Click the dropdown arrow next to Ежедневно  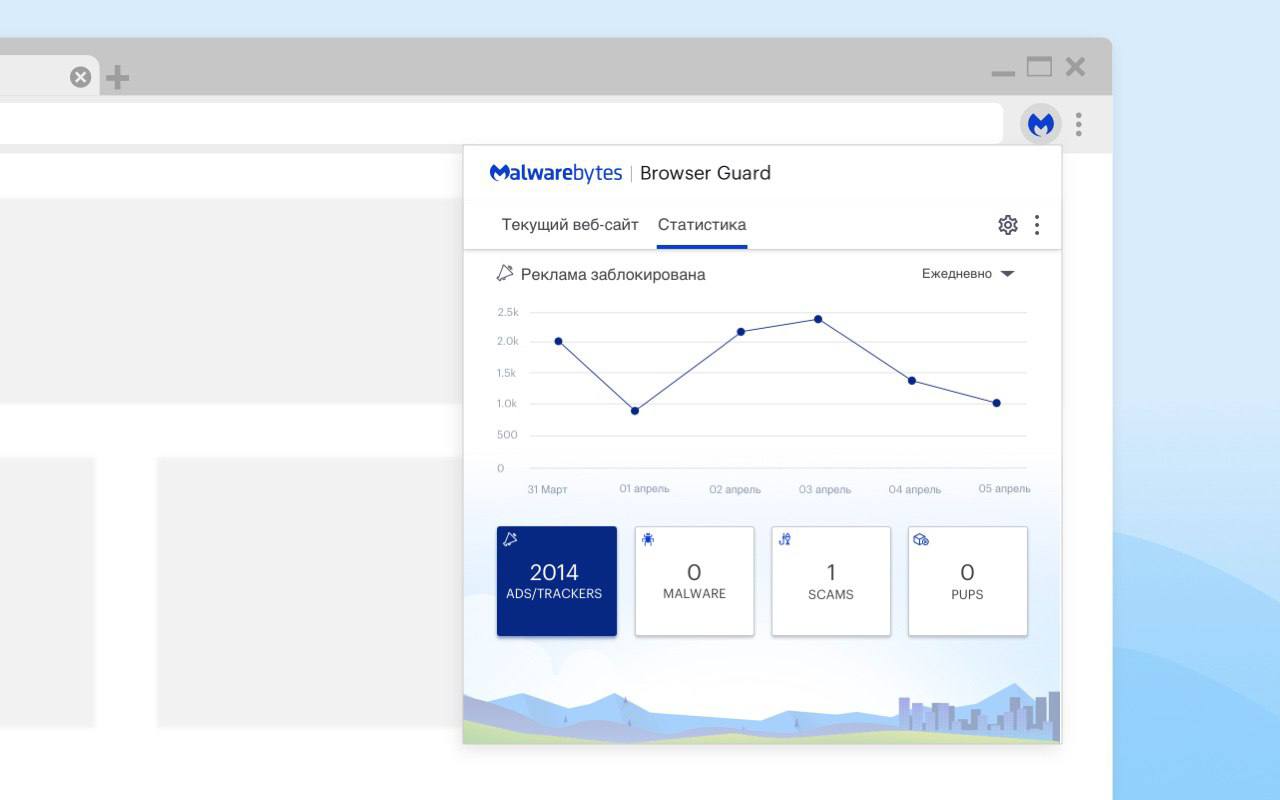(x=1007, y=274)
